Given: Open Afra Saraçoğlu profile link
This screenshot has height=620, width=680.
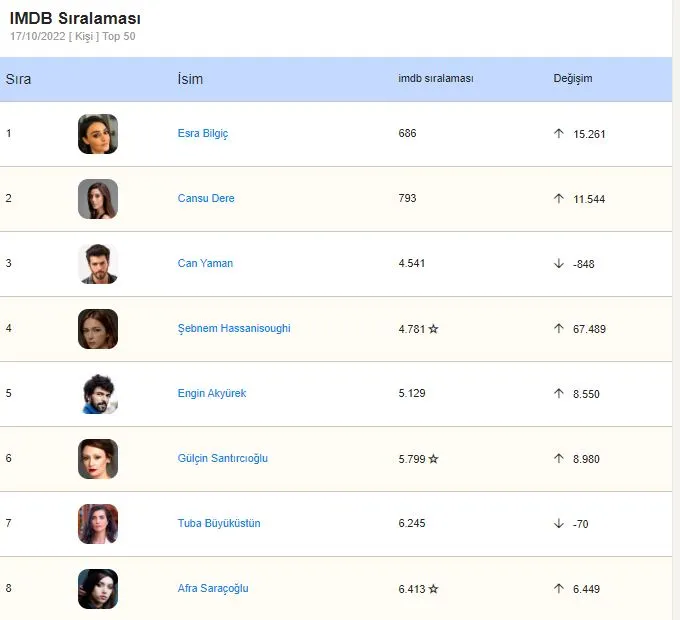Looking at the screenshot, I should (213, 588).
